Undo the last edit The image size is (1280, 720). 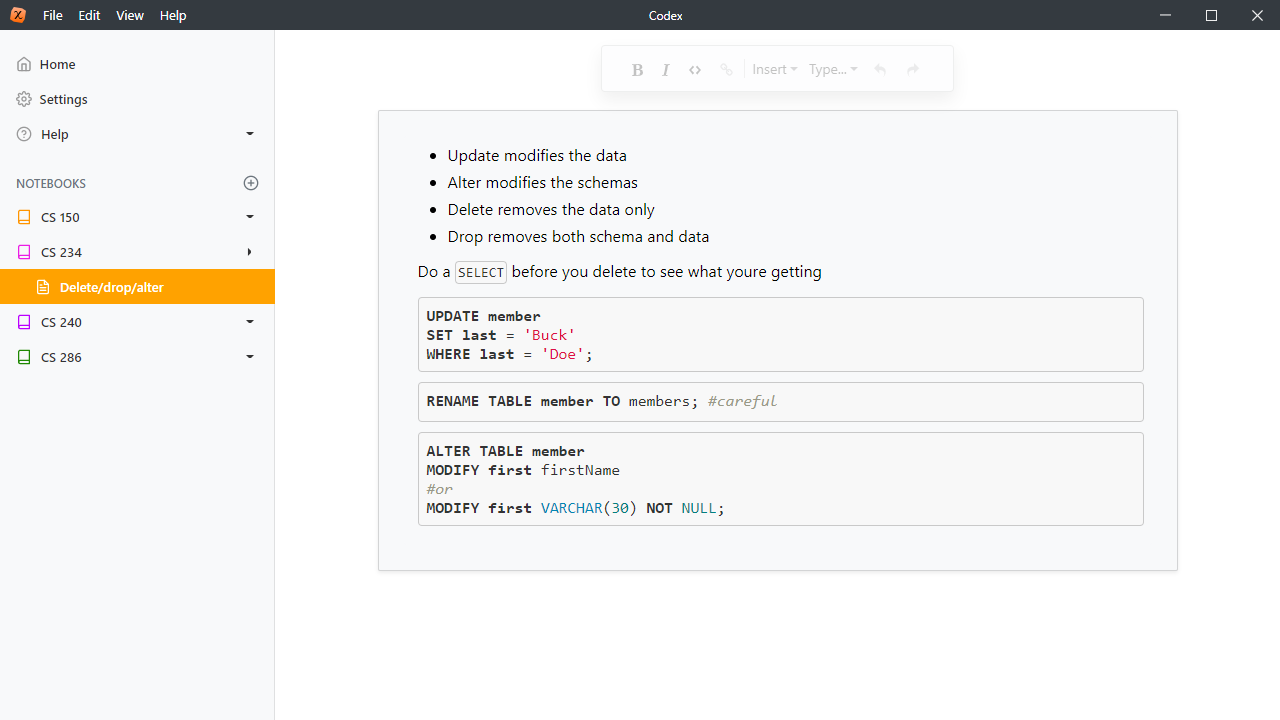880,70
